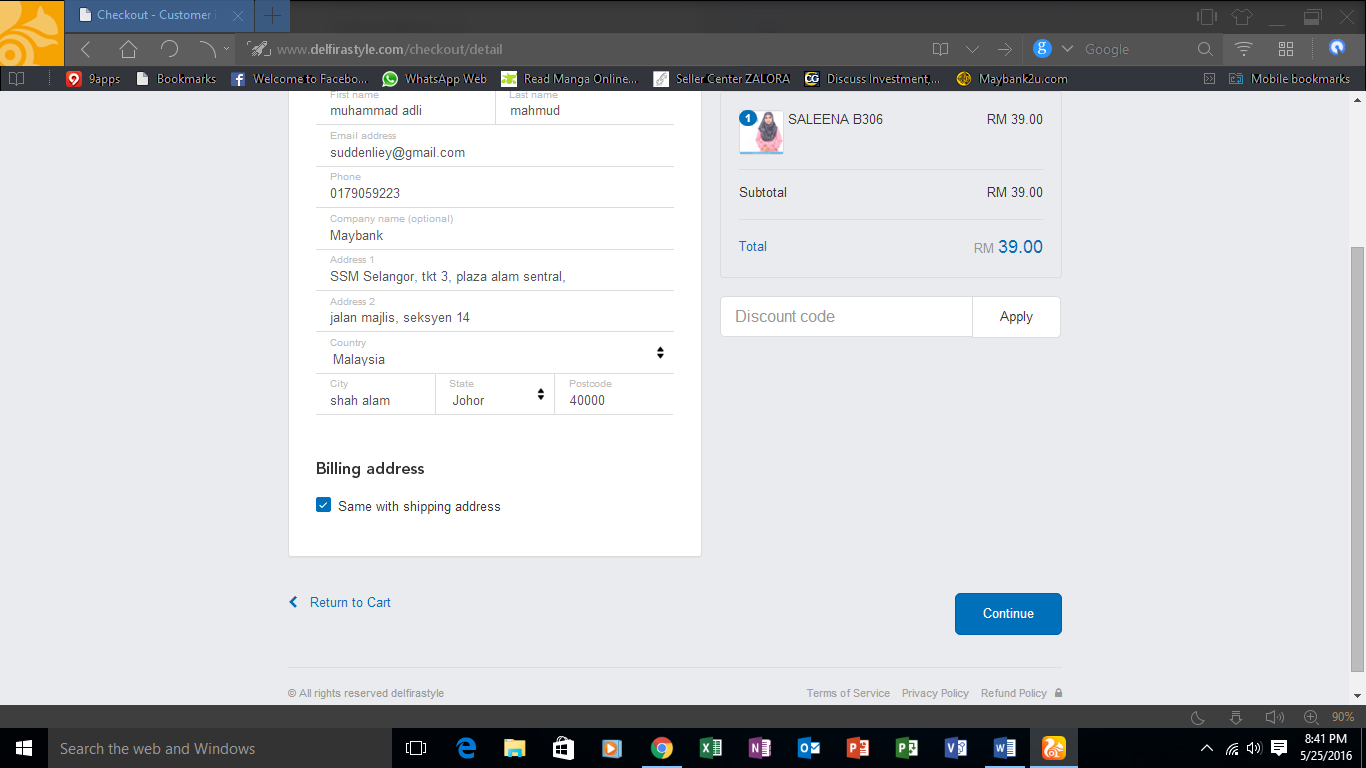Enable night mode moon icon in status bar
Image resolution: width=1366 pixels, height=768 pixels.
pos(1198,717)
